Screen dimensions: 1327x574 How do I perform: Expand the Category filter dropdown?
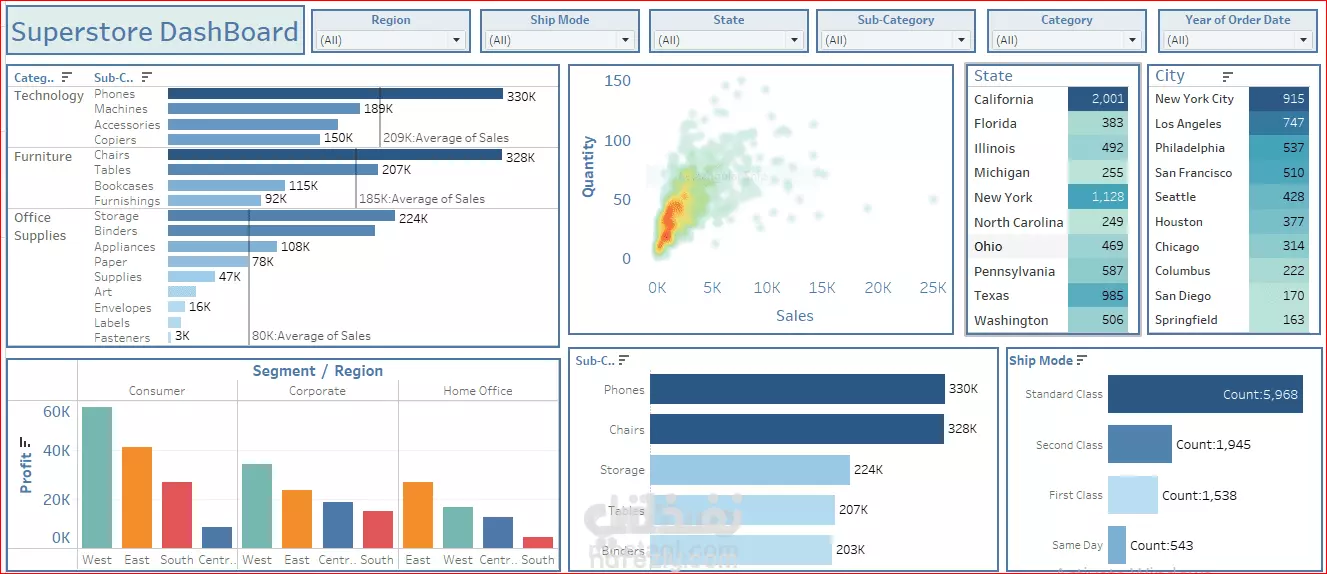[1066, 40]
